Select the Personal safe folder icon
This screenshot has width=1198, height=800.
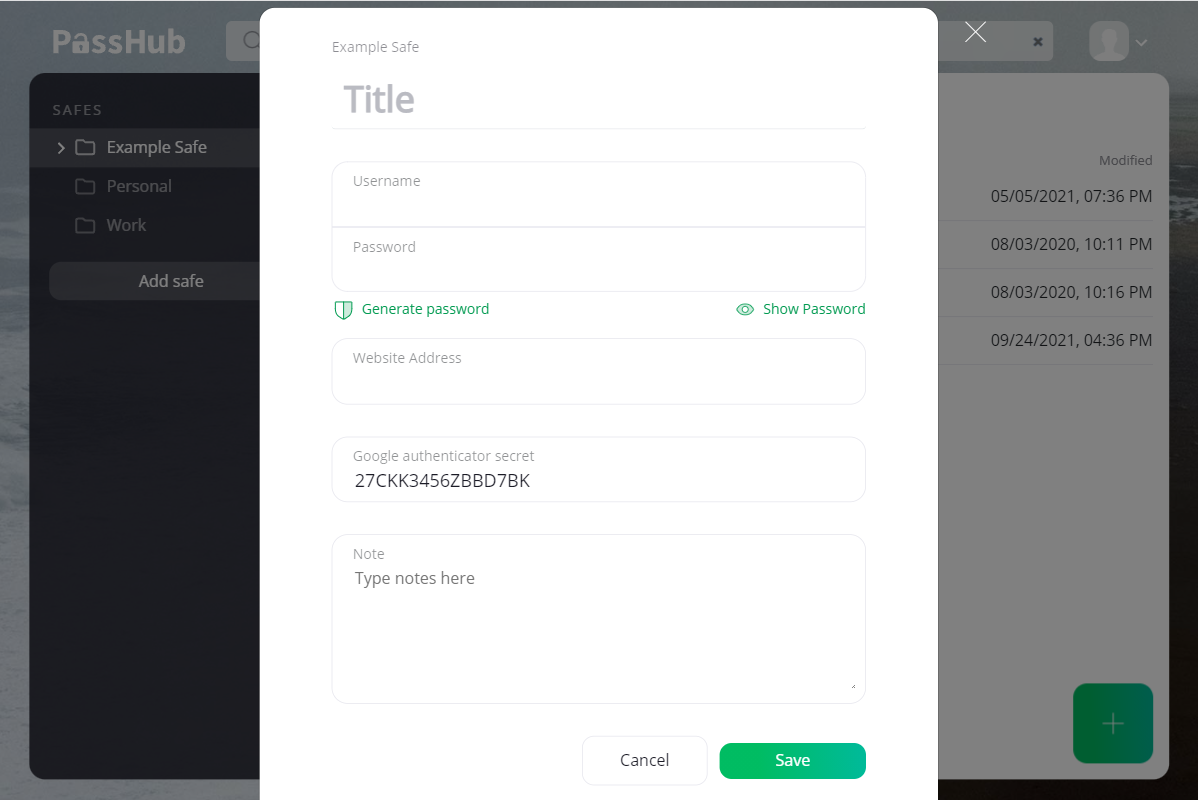click(x=86, y=186)
